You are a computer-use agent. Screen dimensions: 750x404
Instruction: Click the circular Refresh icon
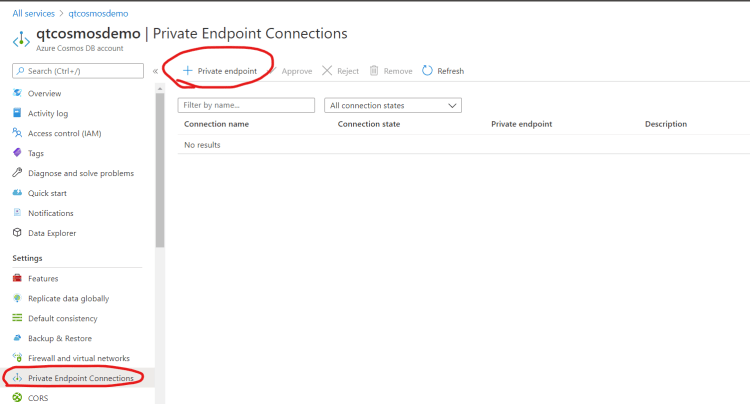click(427, 71)
